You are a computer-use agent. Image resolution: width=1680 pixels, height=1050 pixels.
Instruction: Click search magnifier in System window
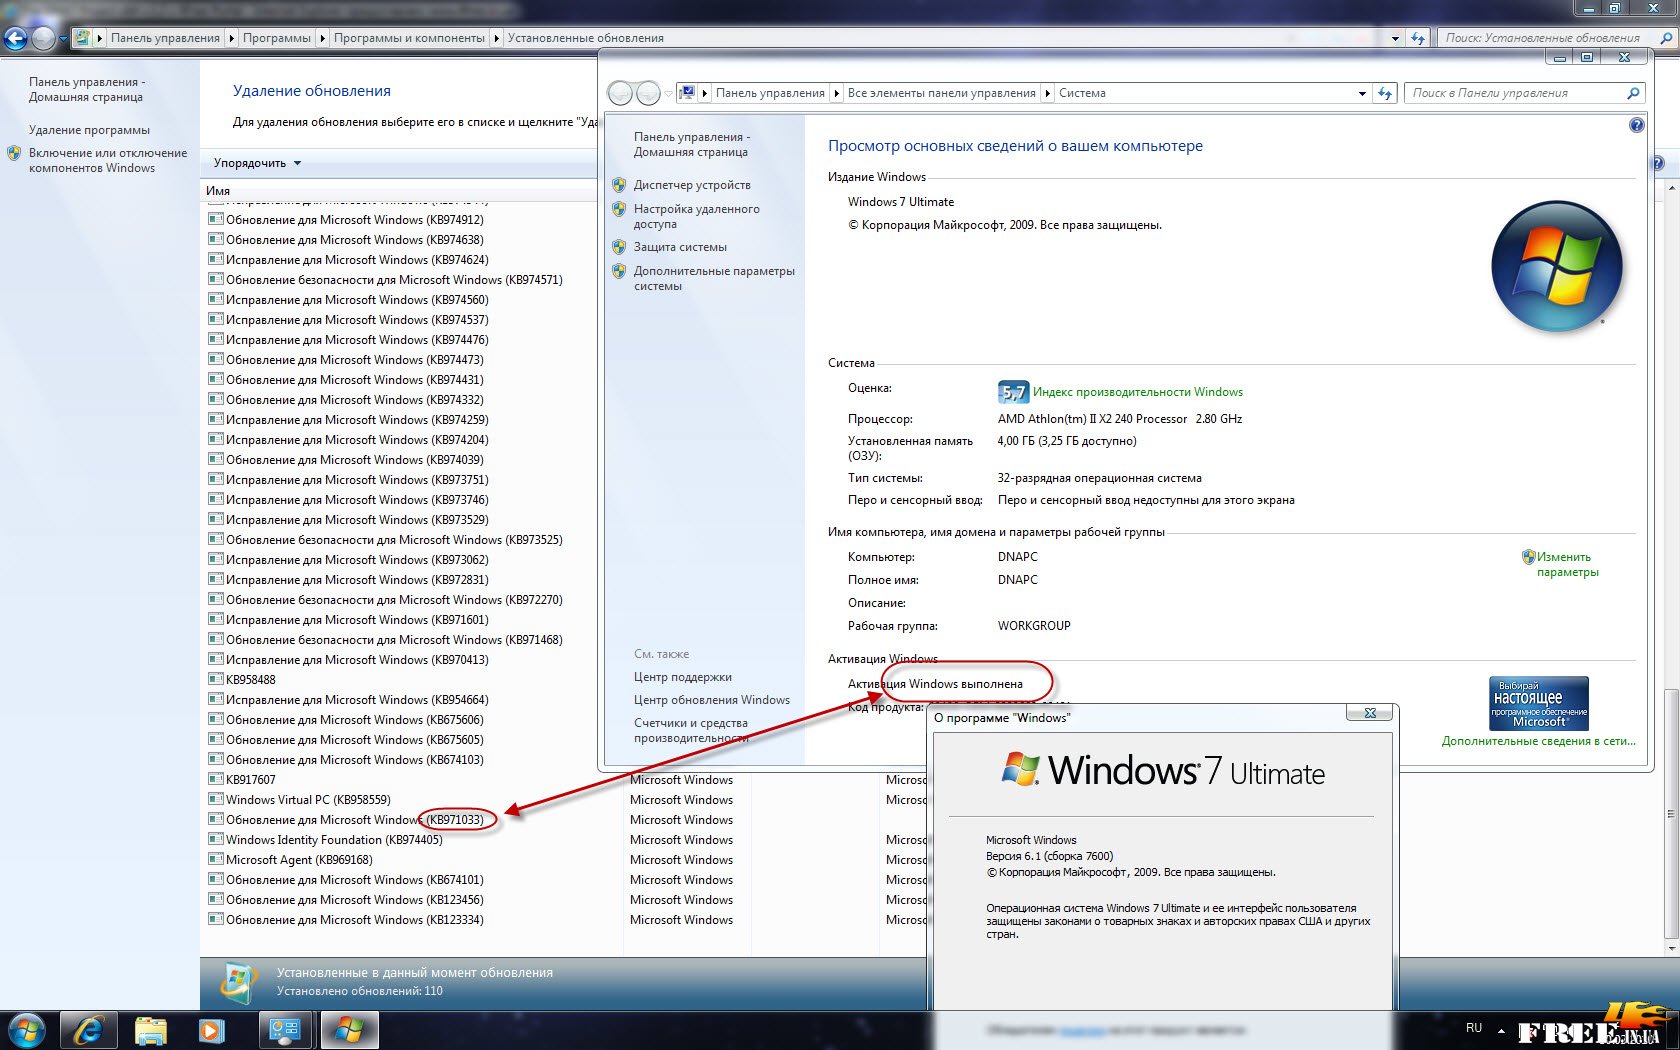[x=1633, y=93]
